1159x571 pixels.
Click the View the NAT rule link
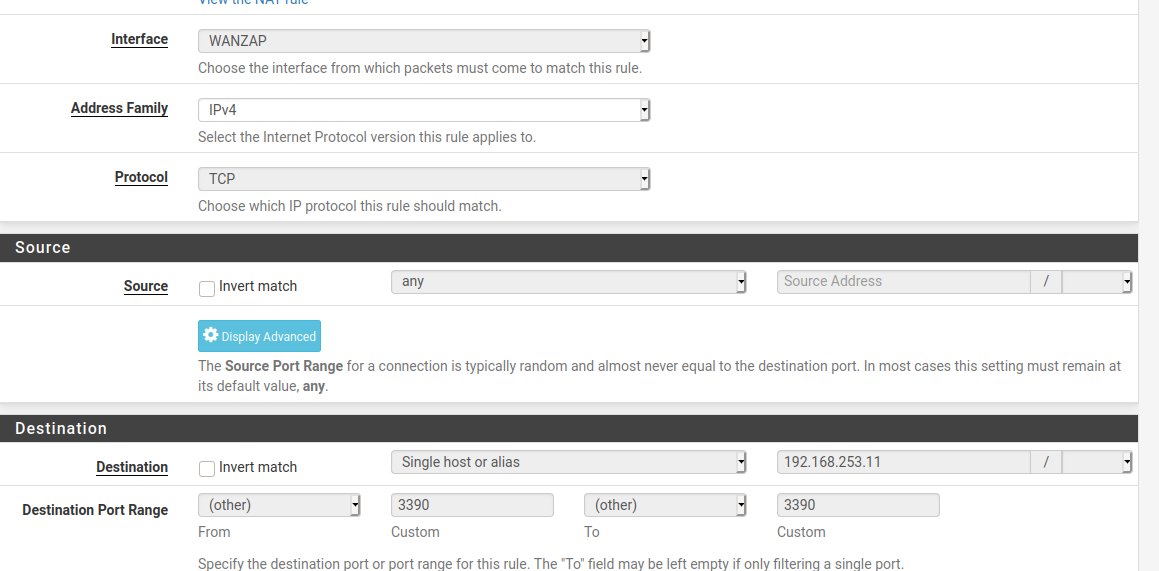(x=253, y=3)
